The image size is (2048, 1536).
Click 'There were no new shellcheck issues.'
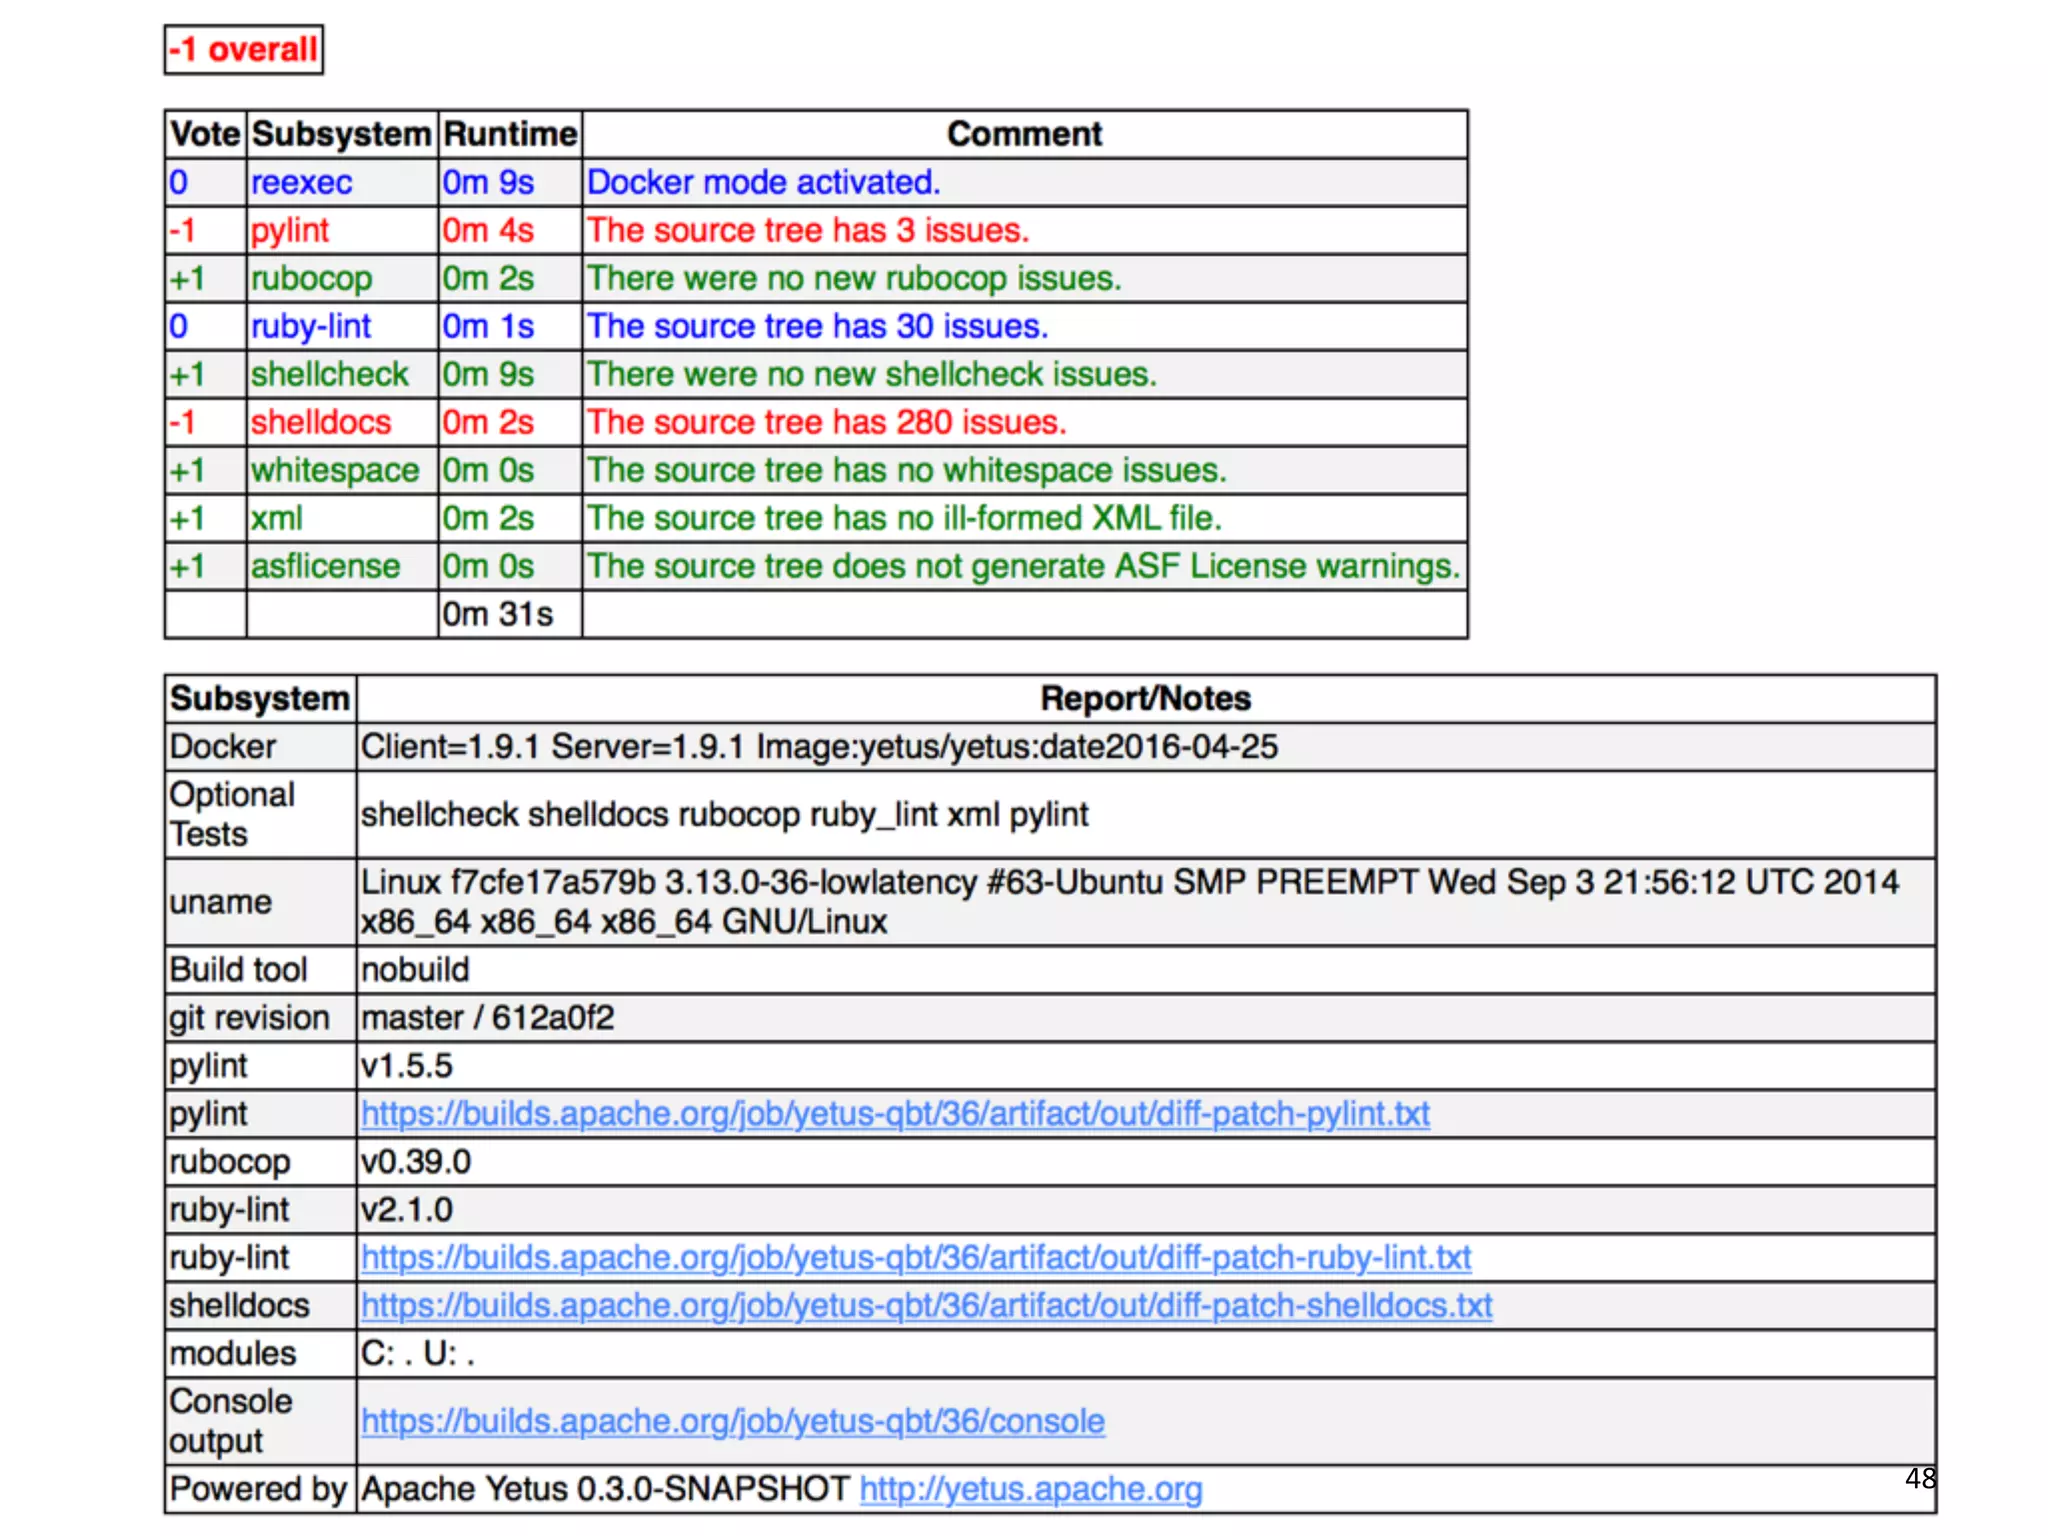pos(872,375)
